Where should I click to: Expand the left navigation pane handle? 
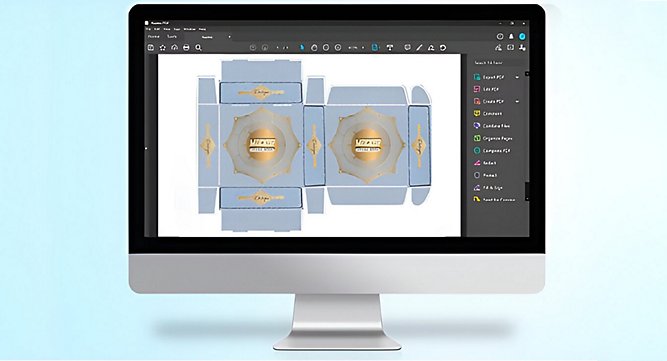tap(146, 148)
